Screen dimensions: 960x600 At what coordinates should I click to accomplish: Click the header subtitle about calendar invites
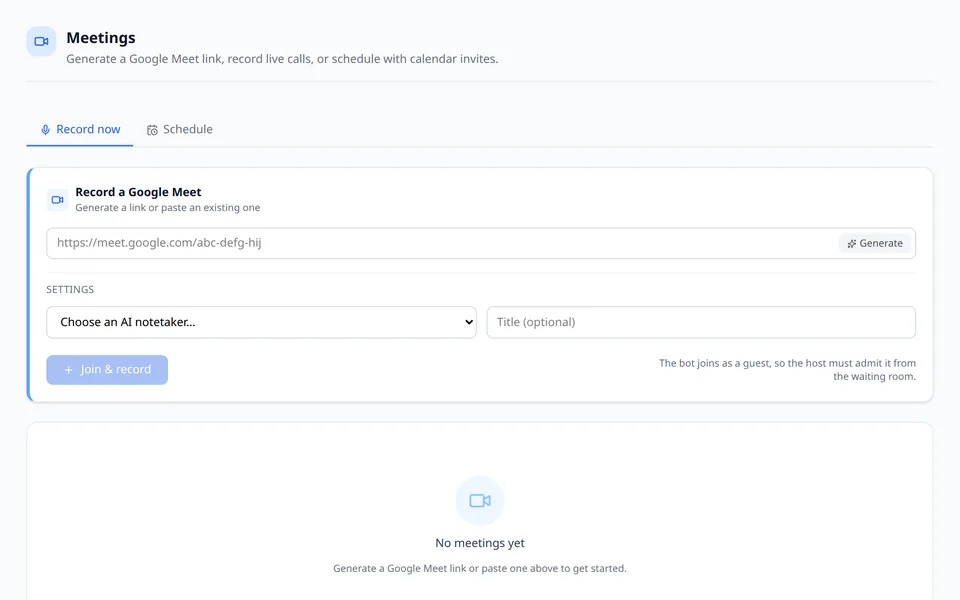(x=282, y=59)
